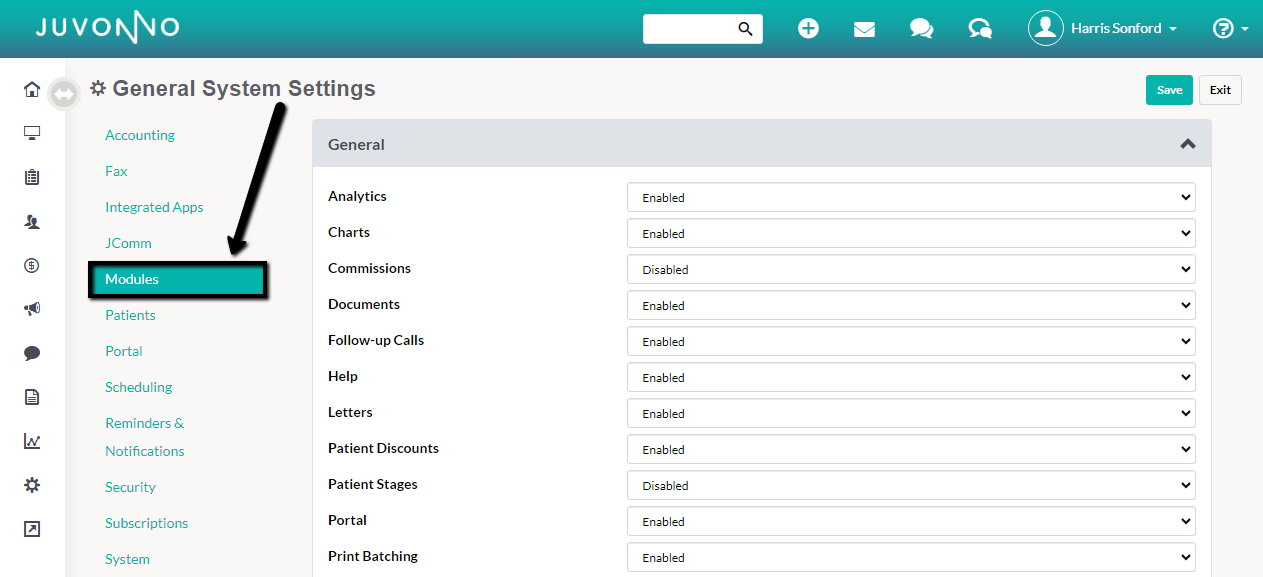Open the Patient Stages dropdown
This screenshot has height=577, width=1263.
tap(911, 485)
